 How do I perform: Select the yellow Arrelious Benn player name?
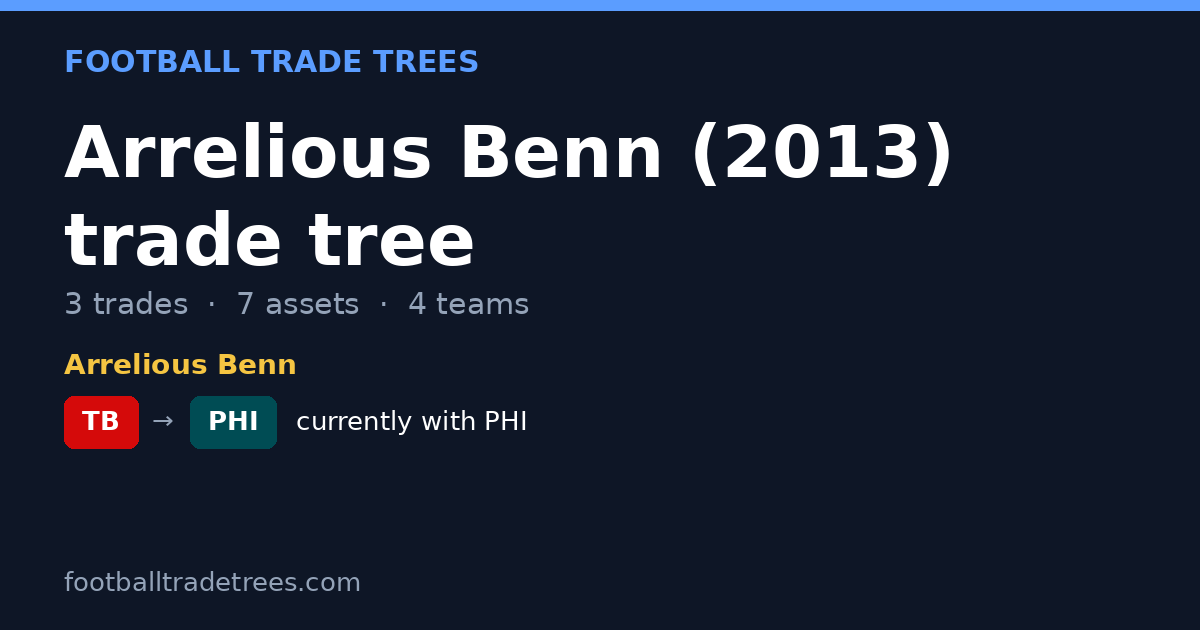(x=180, y=366)
